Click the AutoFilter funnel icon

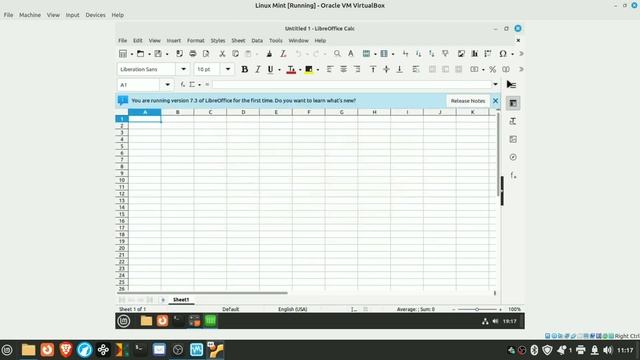[x=445, y=53]
